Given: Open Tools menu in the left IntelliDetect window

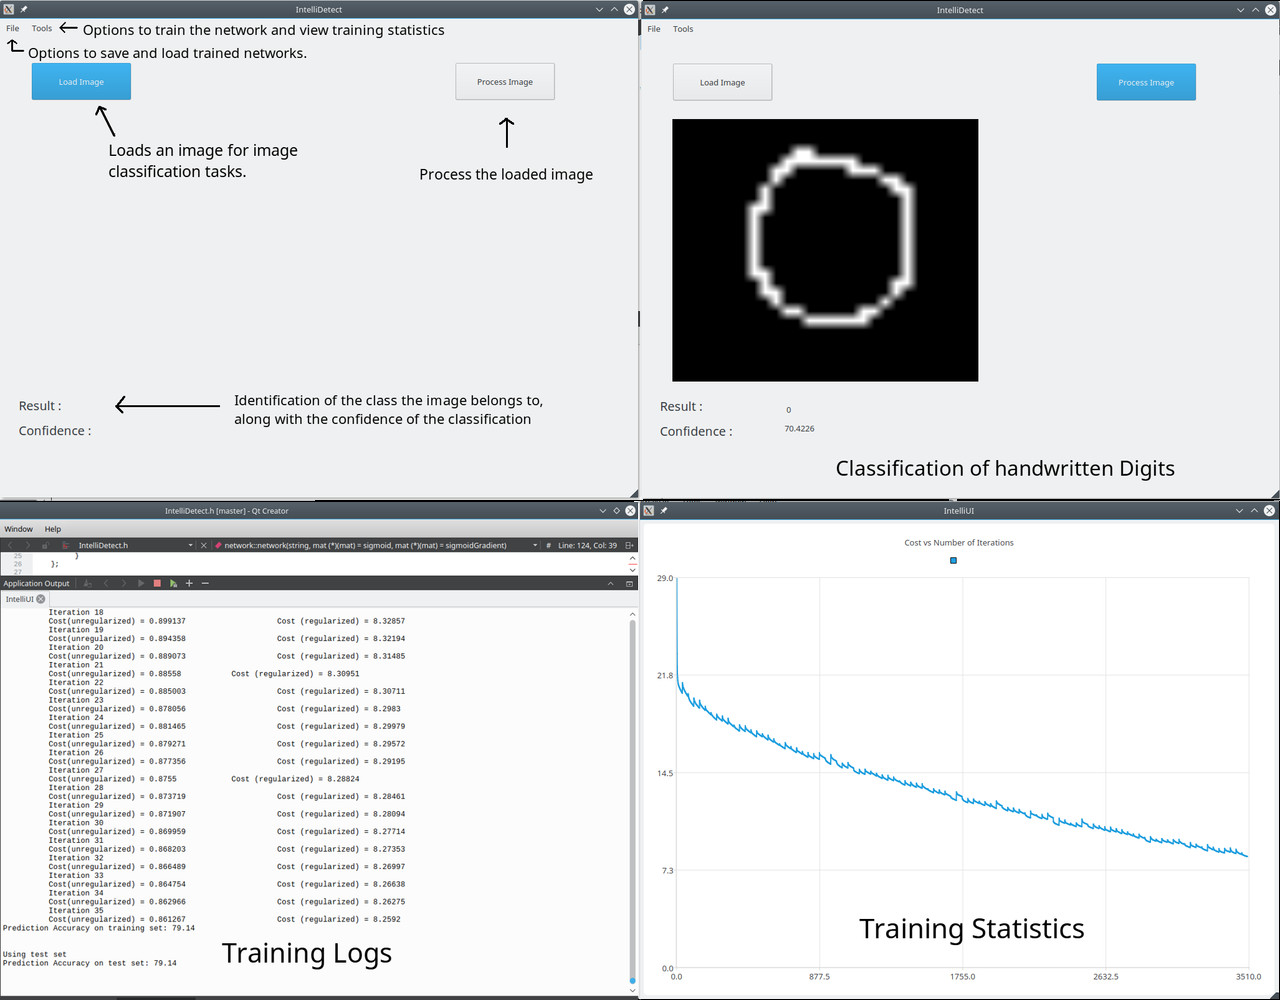Looking at the screenshot, I should (42, 29).
